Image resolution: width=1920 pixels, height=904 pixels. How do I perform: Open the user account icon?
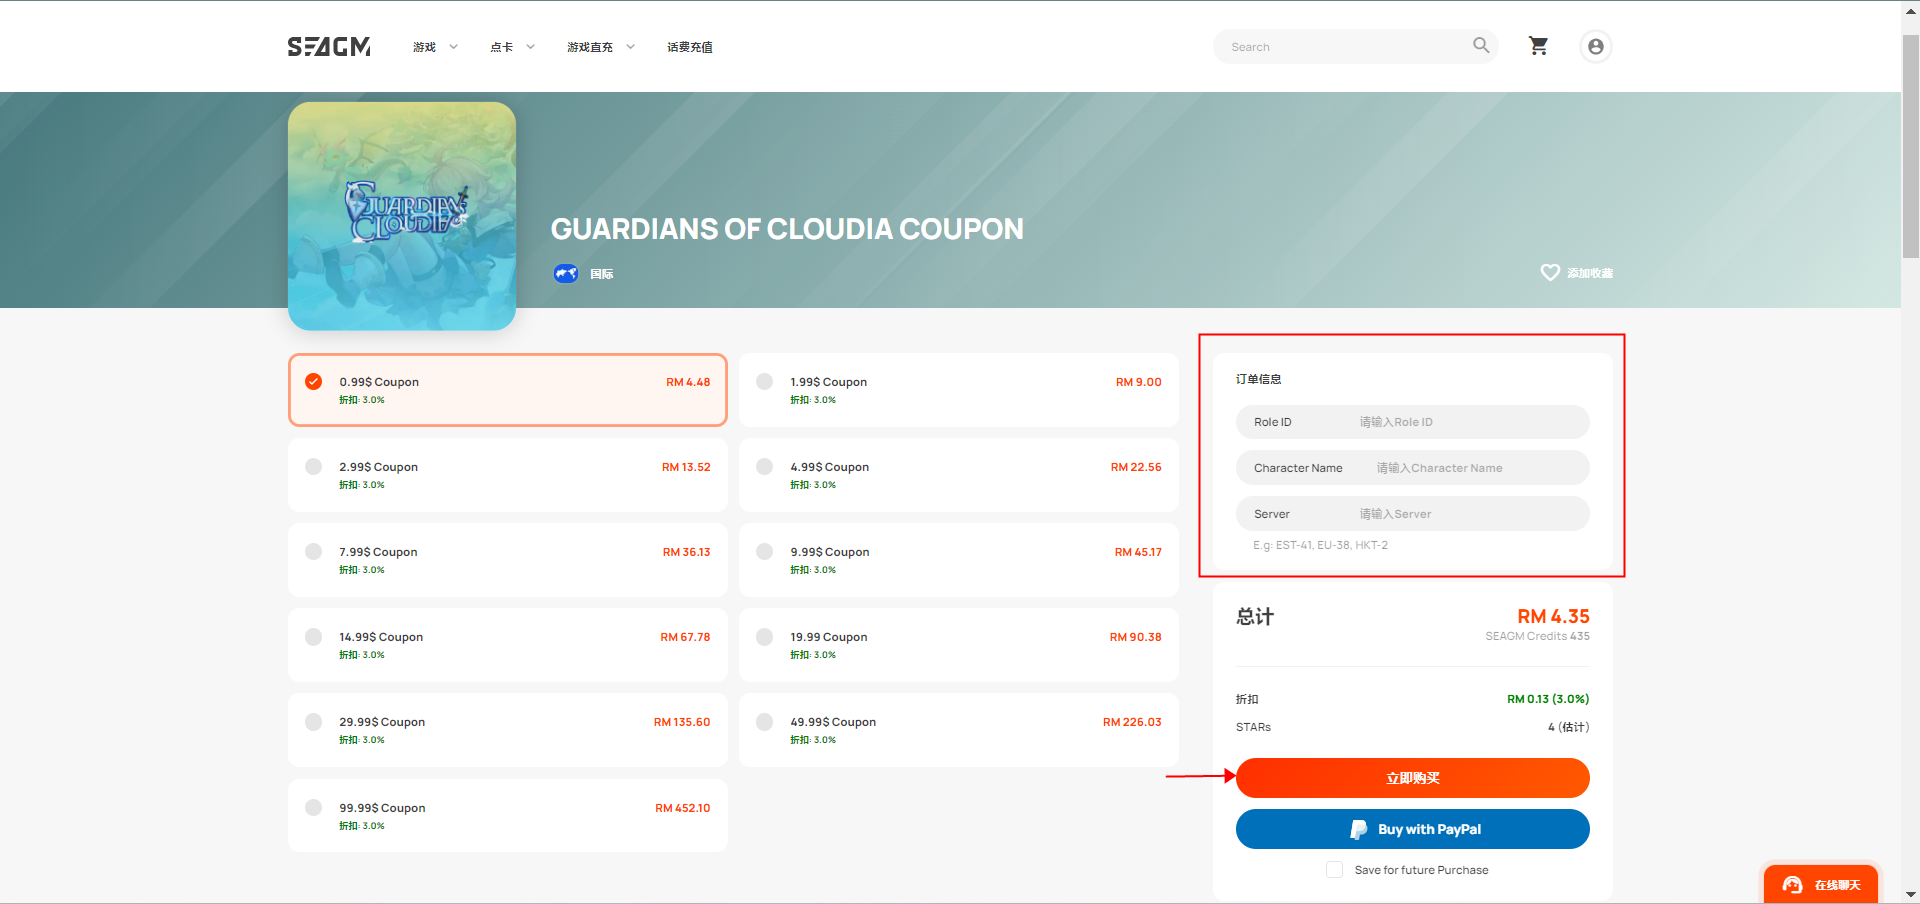pos(1596,47)
